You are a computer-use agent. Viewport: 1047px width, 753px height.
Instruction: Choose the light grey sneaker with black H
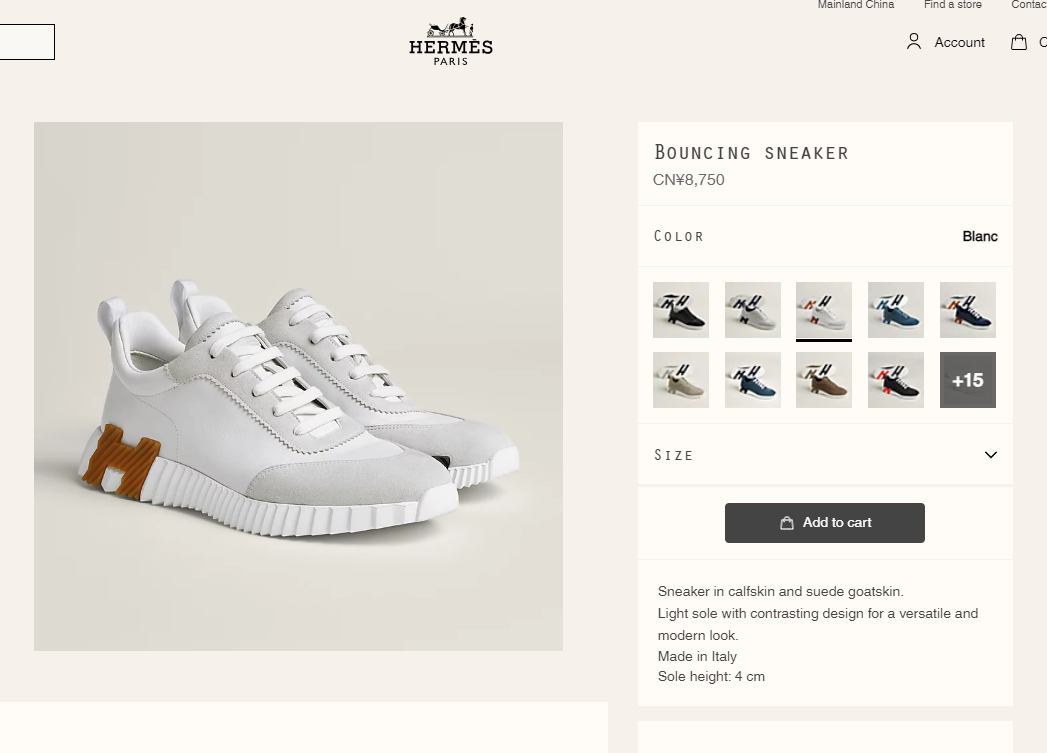click(753, 310)
